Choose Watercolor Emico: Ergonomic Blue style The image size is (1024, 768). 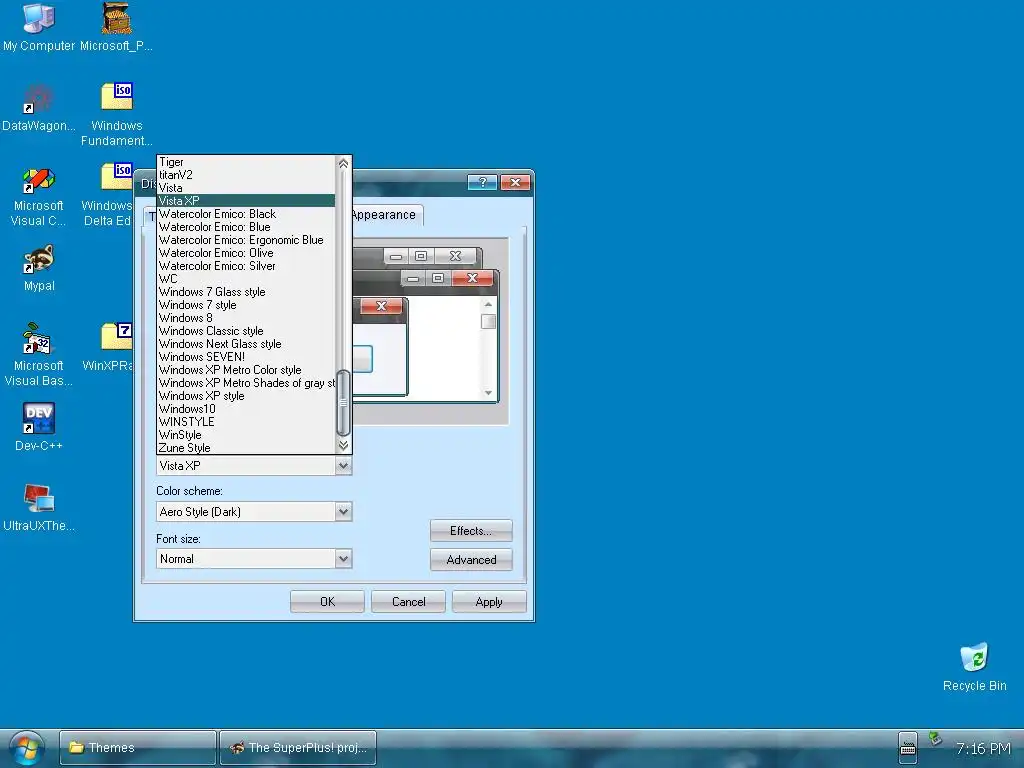point(246,240)
